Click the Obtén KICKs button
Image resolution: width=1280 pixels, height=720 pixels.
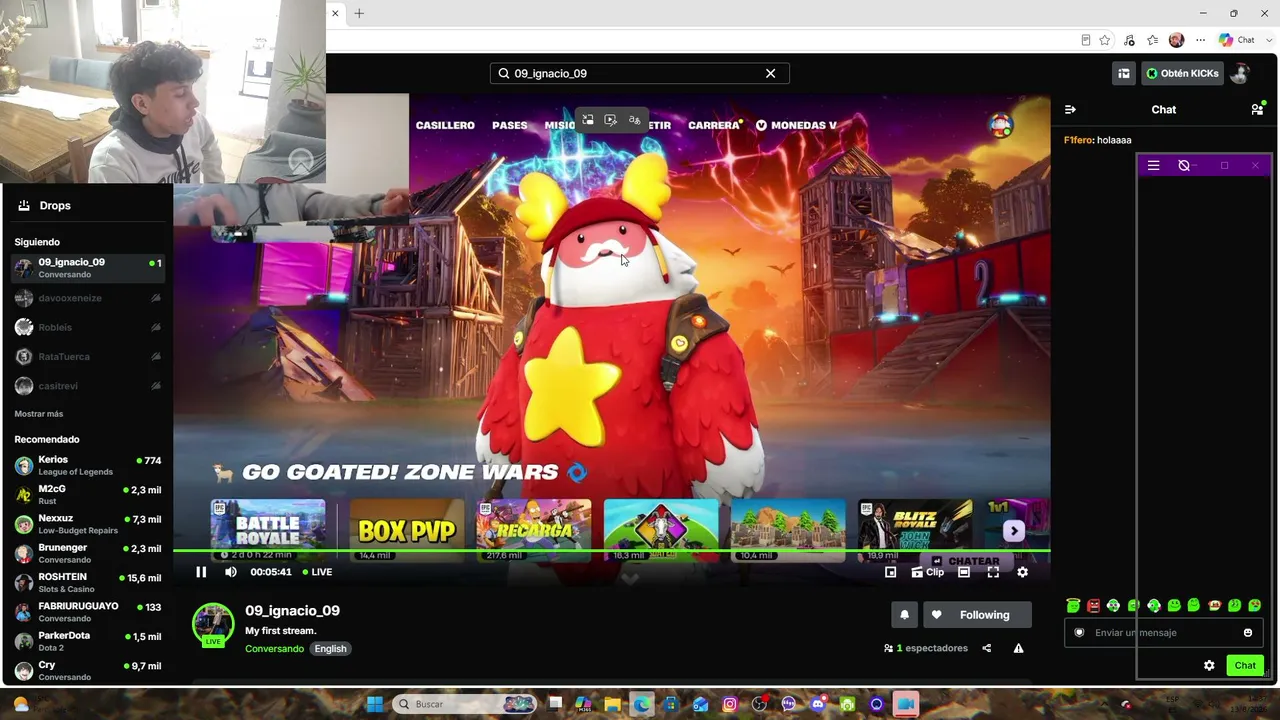tap(1182, 73)
